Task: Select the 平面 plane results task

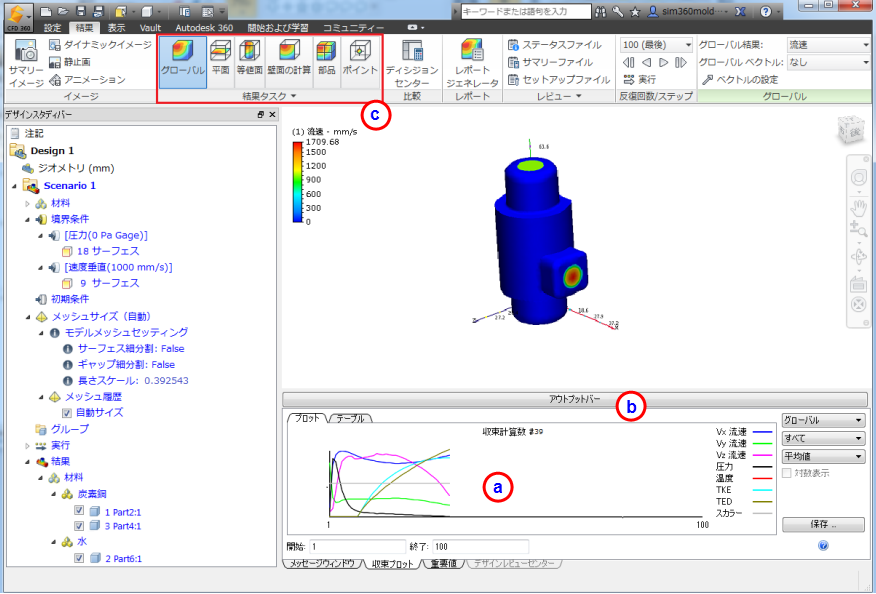Action: 221,63
